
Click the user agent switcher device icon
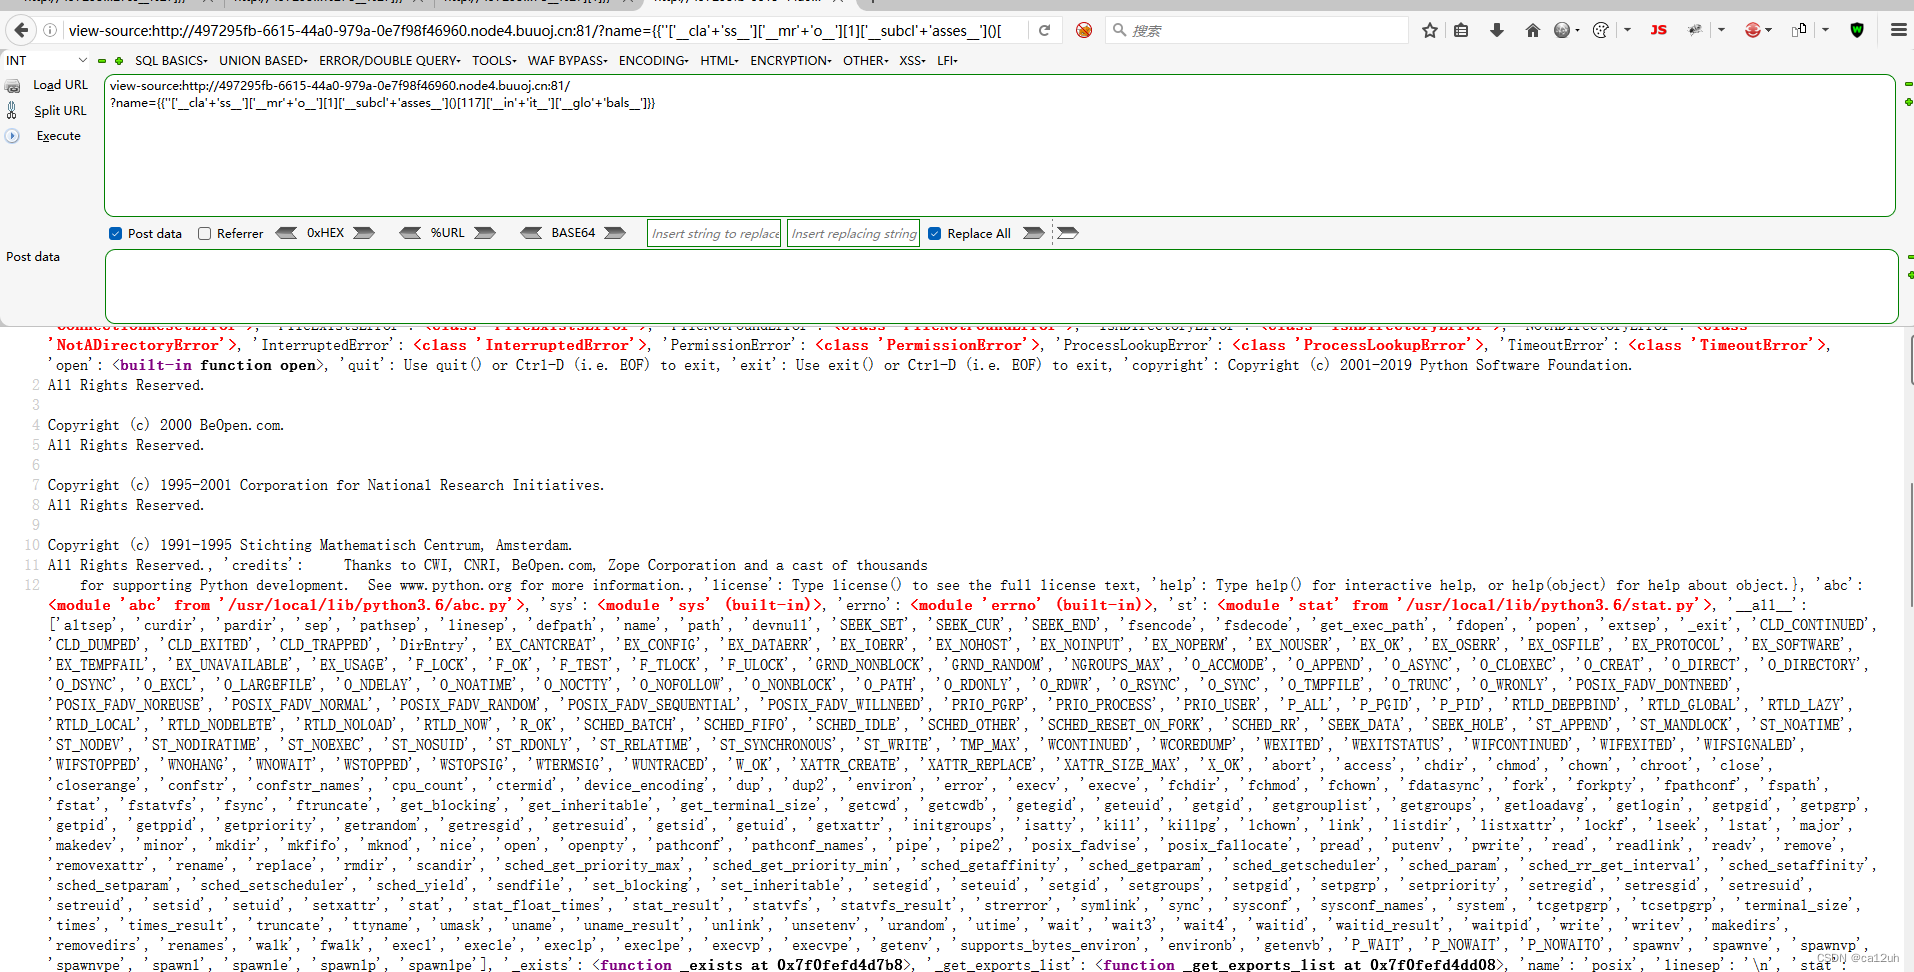click(x=1799, y=30)
